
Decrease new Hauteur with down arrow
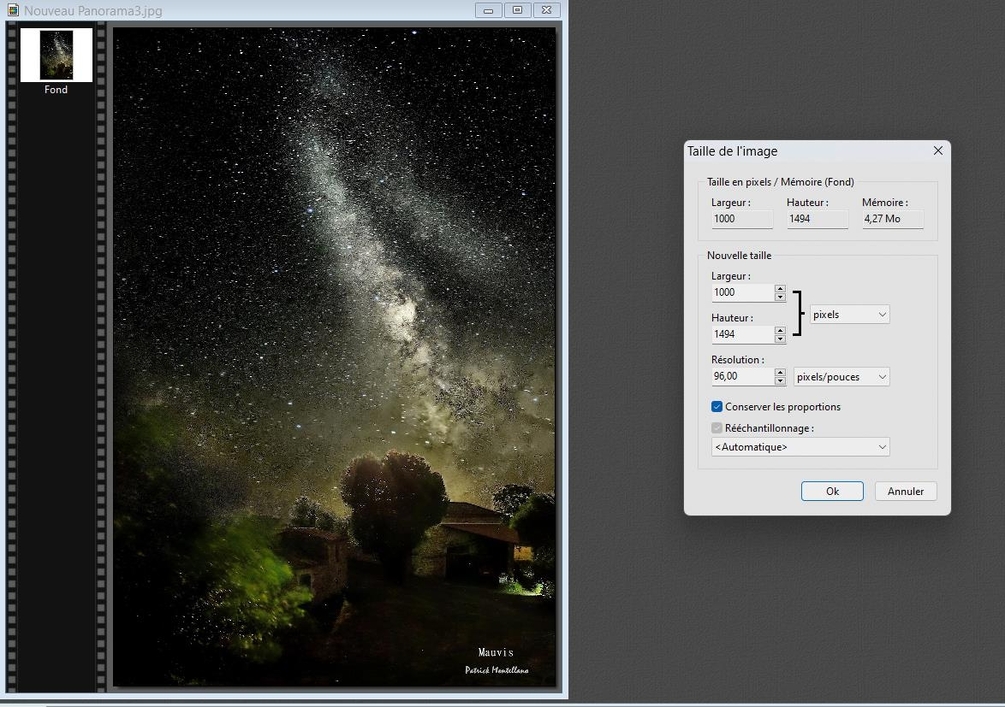[x=780, y=338]
